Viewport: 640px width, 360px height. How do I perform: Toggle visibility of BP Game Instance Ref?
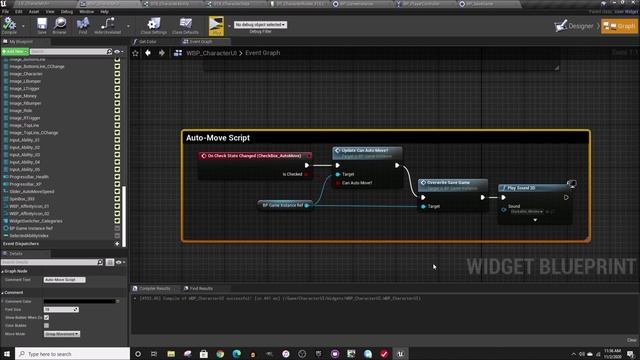click(x=117, y=228)
